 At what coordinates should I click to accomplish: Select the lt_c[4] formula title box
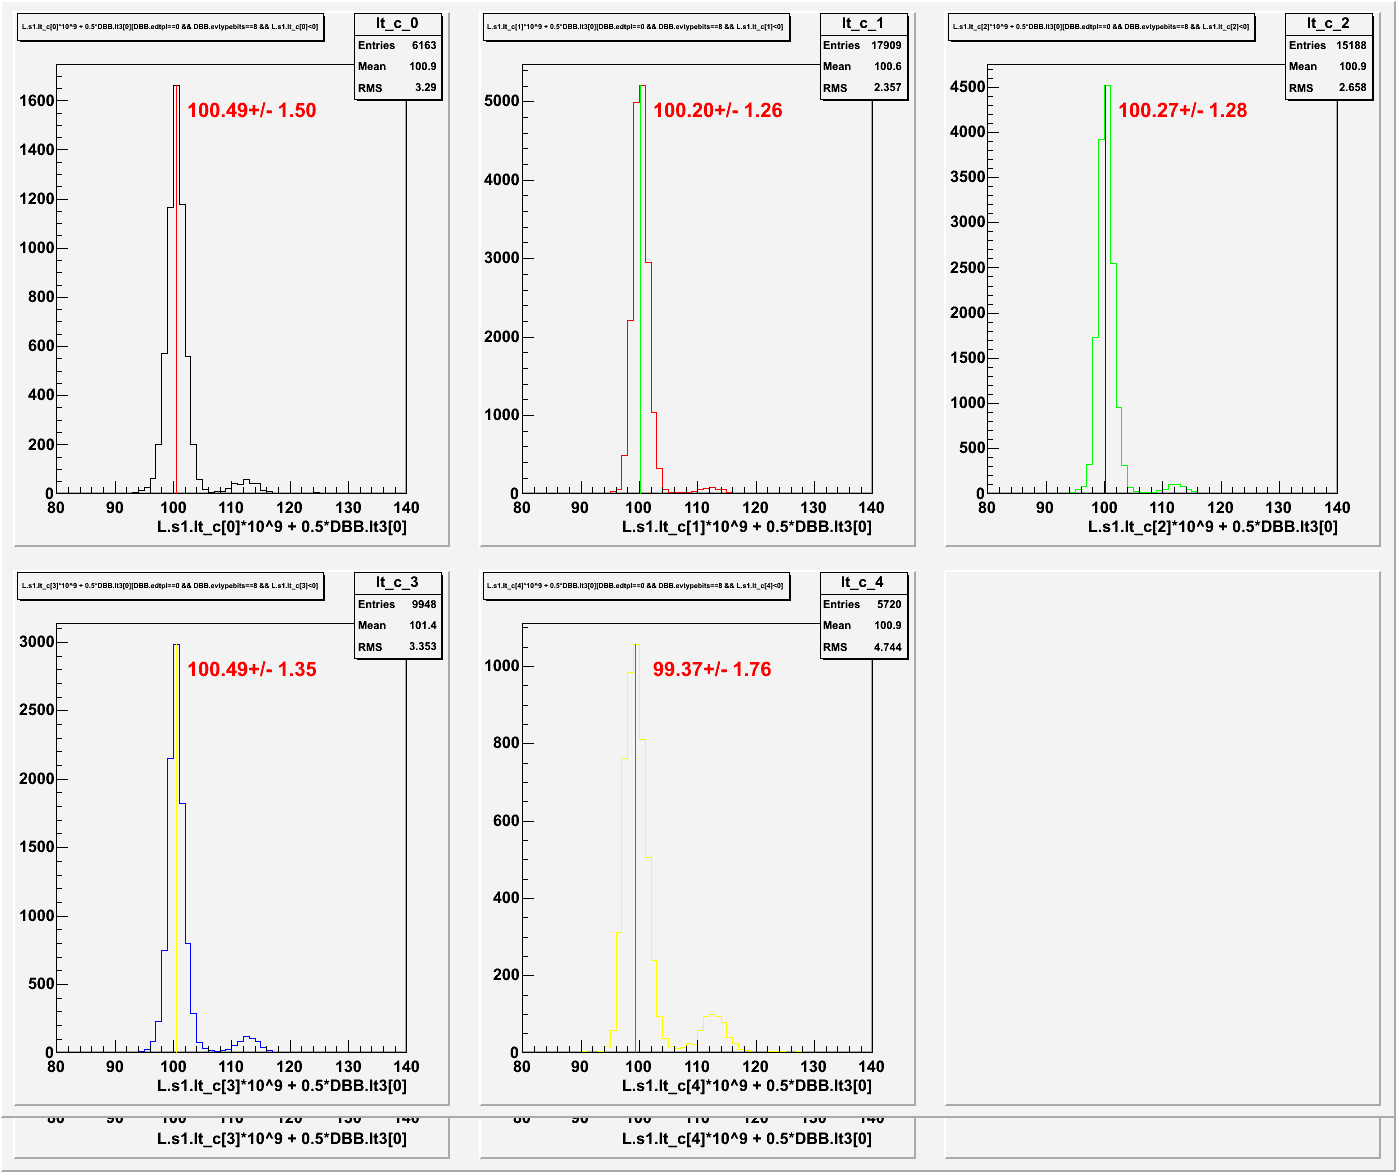[x=637, y=586]
